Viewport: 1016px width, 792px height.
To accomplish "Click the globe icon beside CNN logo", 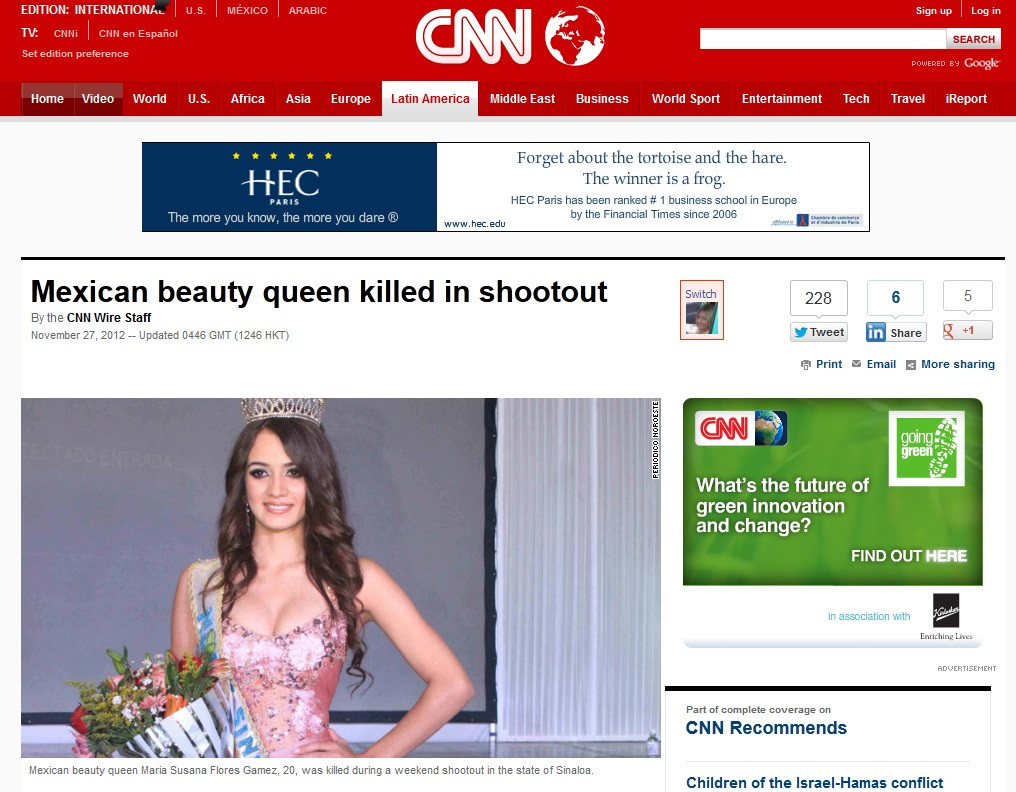I will pyautogui.click(x=575, y=37).
